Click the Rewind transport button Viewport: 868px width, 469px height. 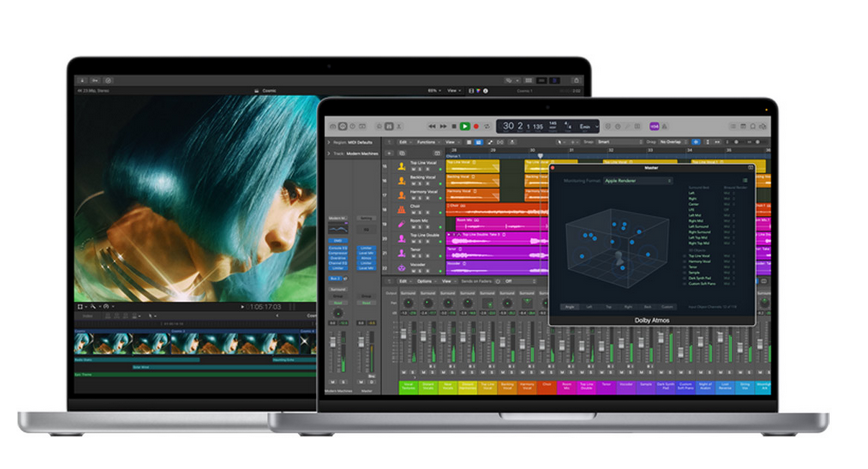(x=432, y=127)
